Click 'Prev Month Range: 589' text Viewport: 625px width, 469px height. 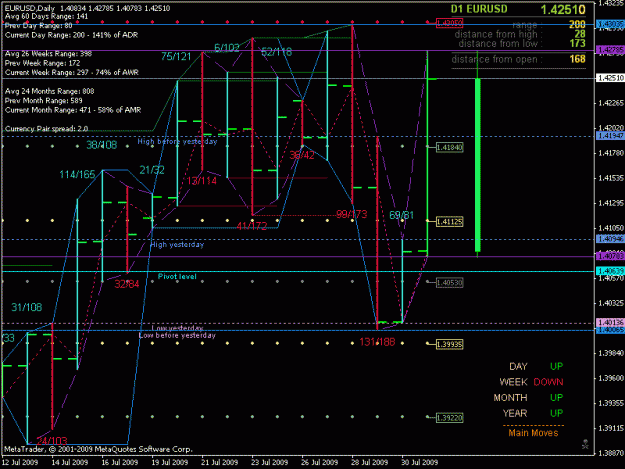pos(43,100)
